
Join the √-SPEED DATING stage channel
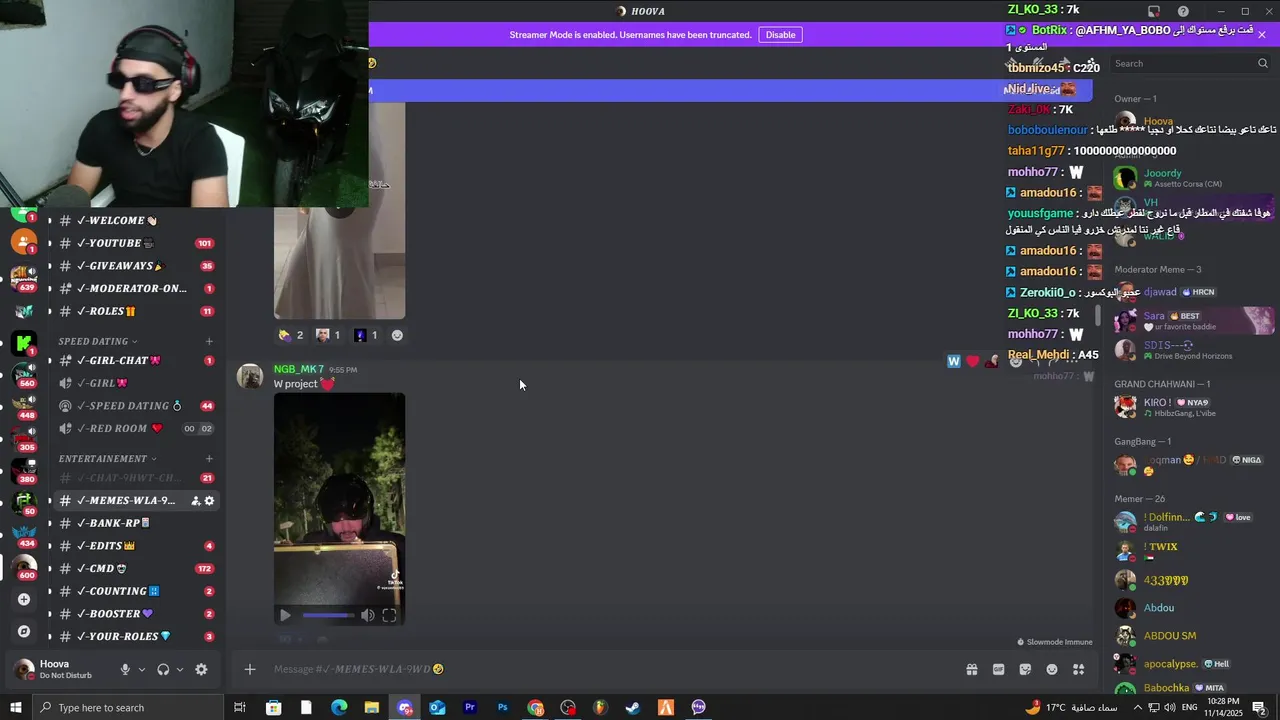click(130, 406)
